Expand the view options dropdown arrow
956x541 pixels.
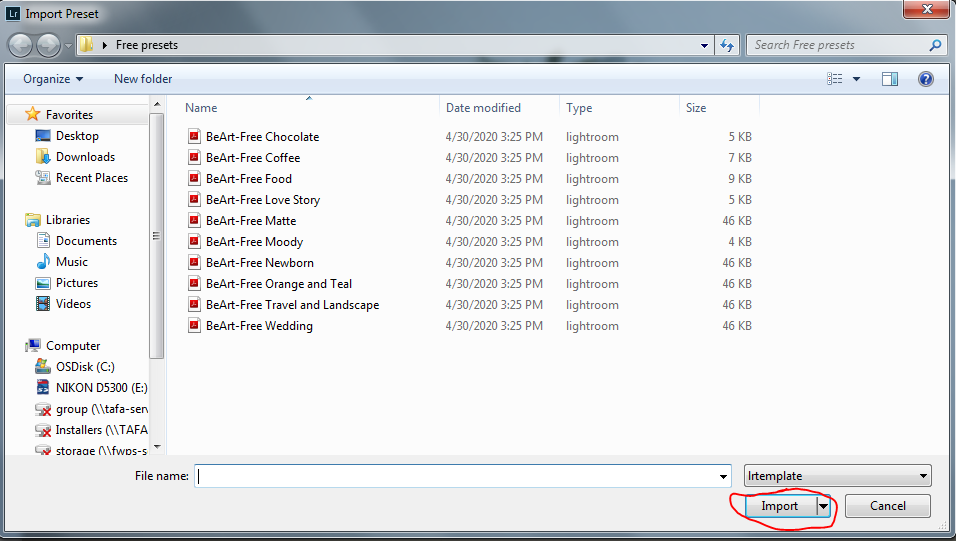(x=856, y=79)
